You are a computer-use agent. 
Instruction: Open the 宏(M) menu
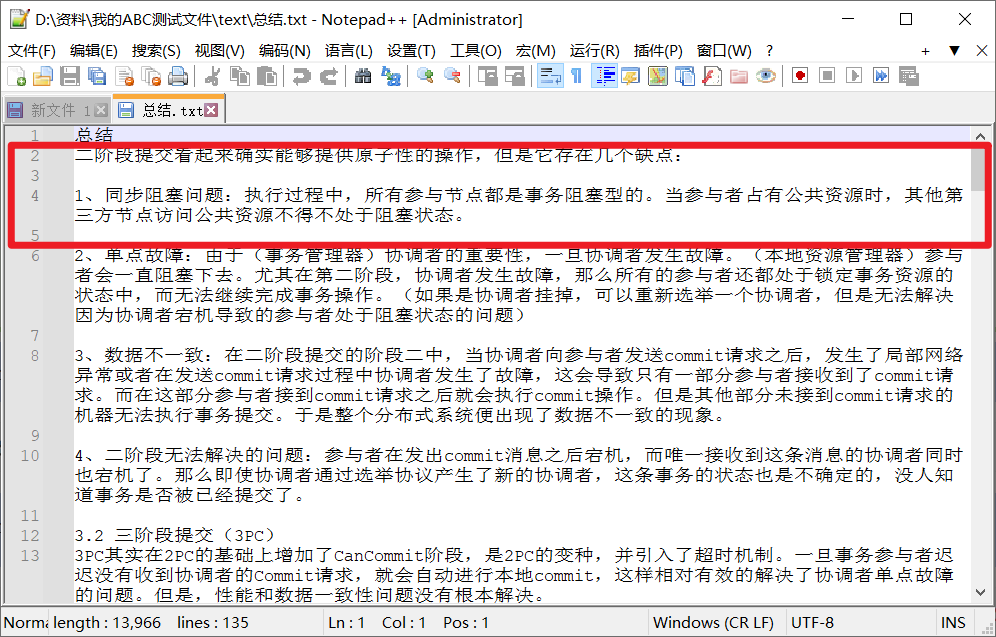[x=535, y=51]
